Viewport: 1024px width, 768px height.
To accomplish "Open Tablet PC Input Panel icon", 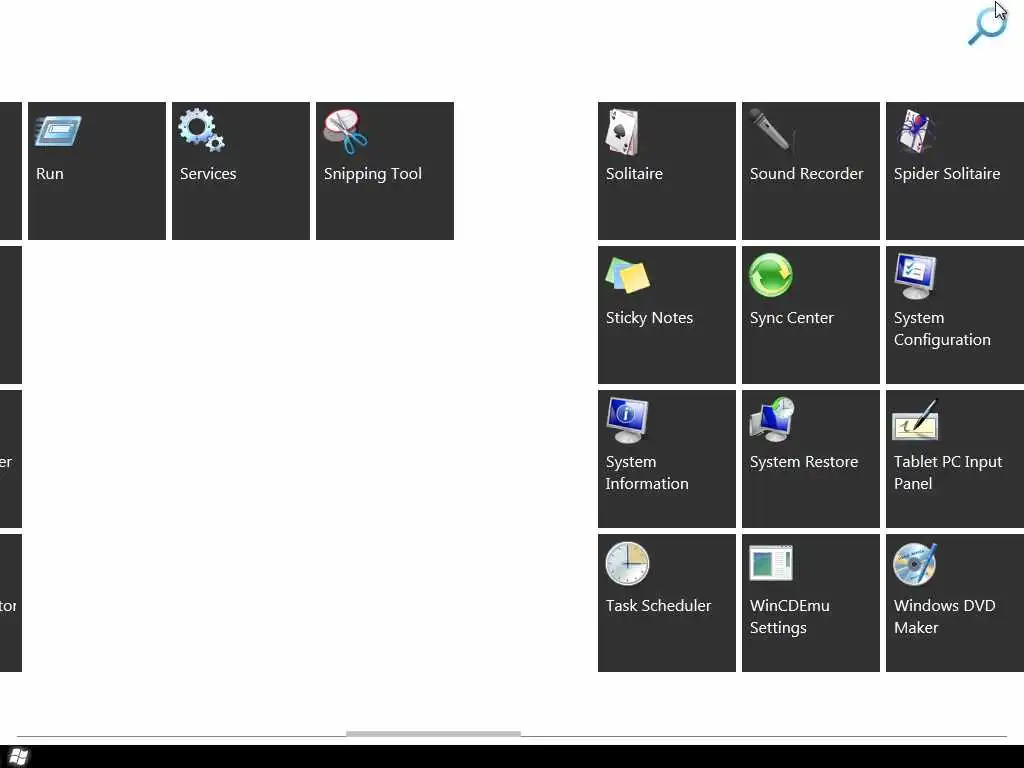I will click(916, 420).
